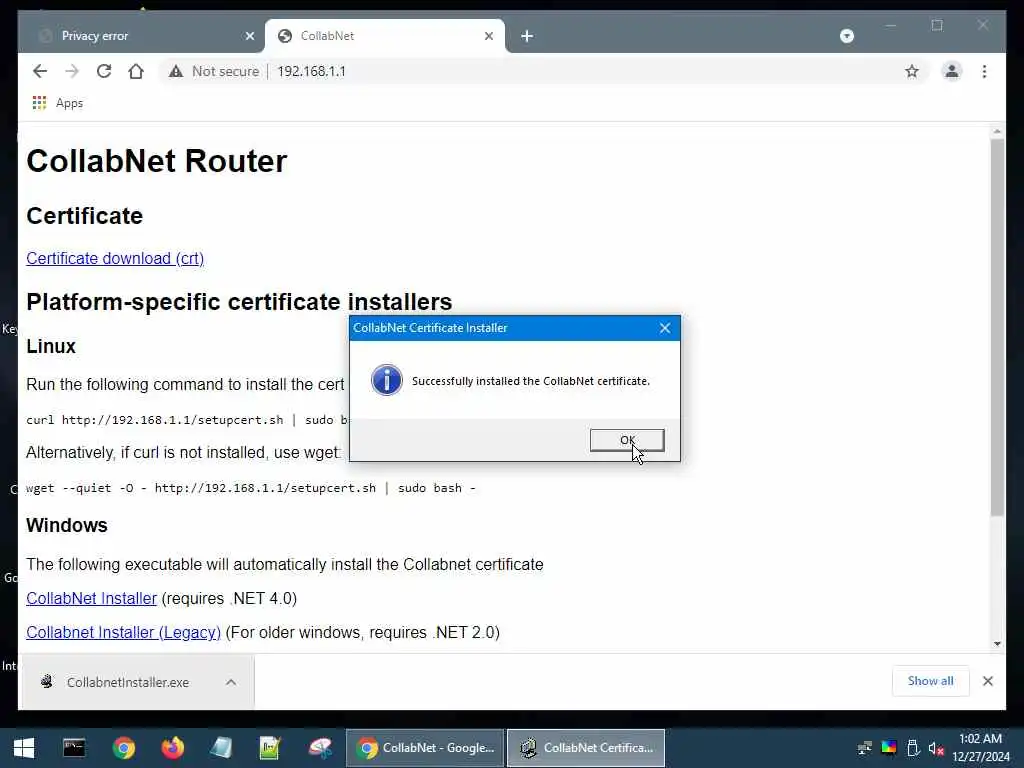Launch Command Prompt from the taskbar
This screenshot has height=768, width=1024.
pos(74,748)
